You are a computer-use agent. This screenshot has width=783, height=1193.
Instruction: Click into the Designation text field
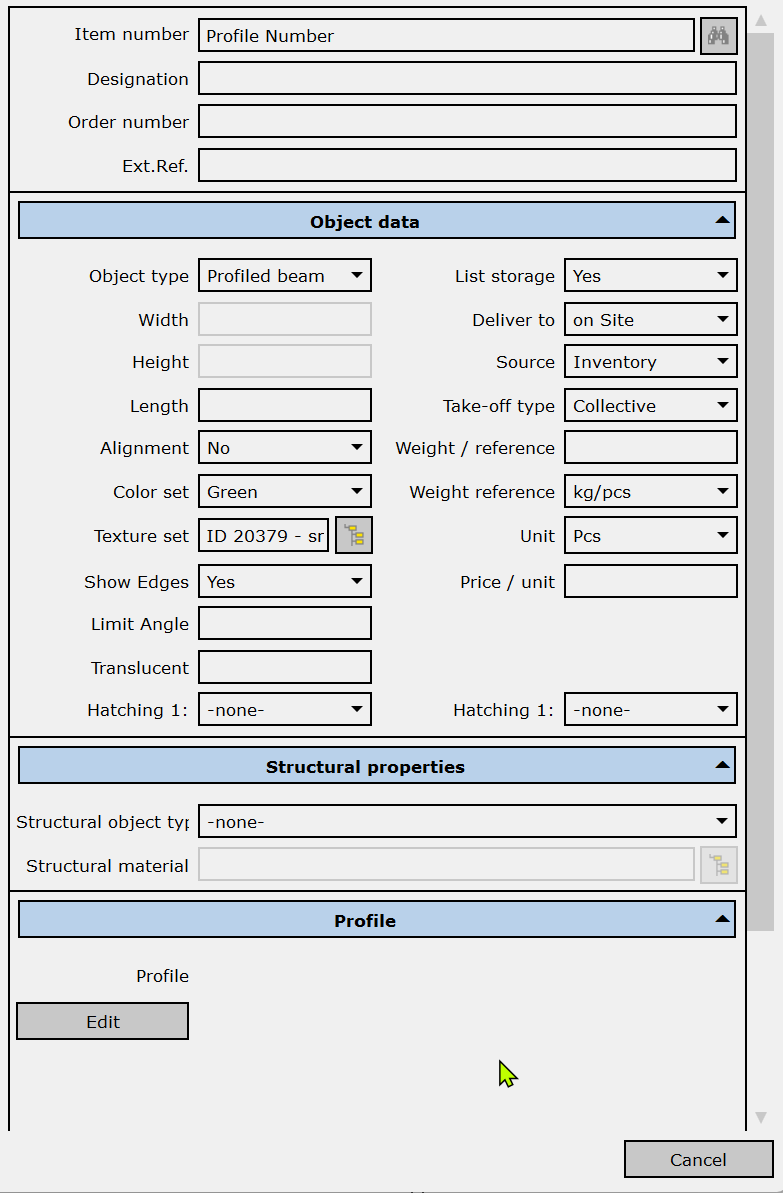tap(467, 79)
